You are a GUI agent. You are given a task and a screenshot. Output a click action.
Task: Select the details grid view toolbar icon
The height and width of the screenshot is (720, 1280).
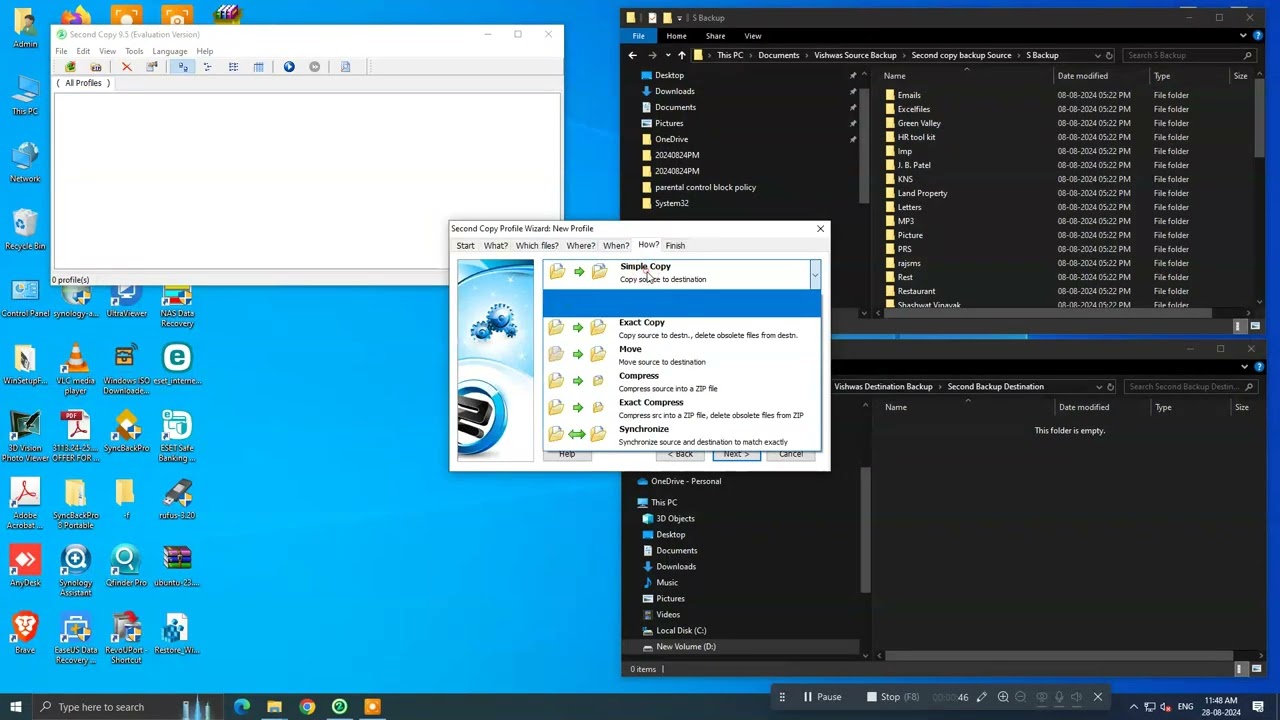coord(258,67)
